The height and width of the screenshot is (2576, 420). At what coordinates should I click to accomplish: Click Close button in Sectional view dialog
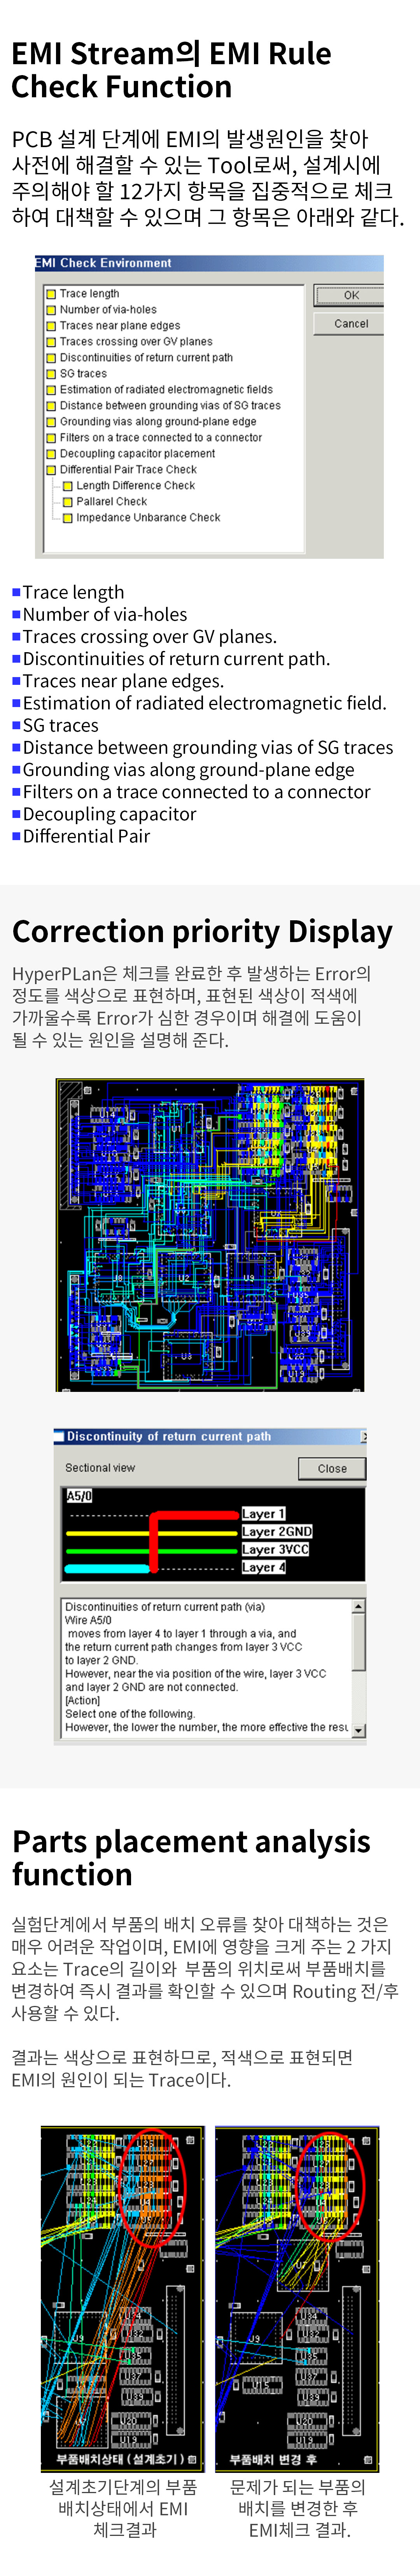point(332,1469)
